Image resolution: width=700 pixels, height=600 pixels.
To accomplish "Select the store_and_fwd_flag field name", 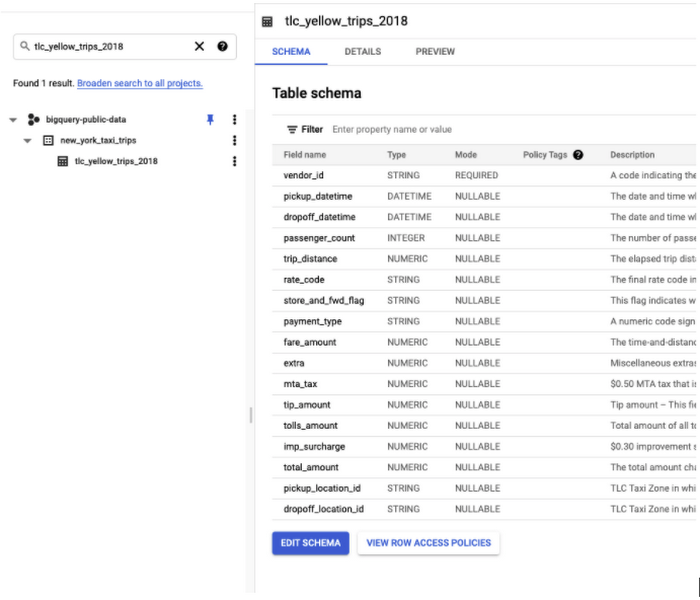I will (324, 300).
